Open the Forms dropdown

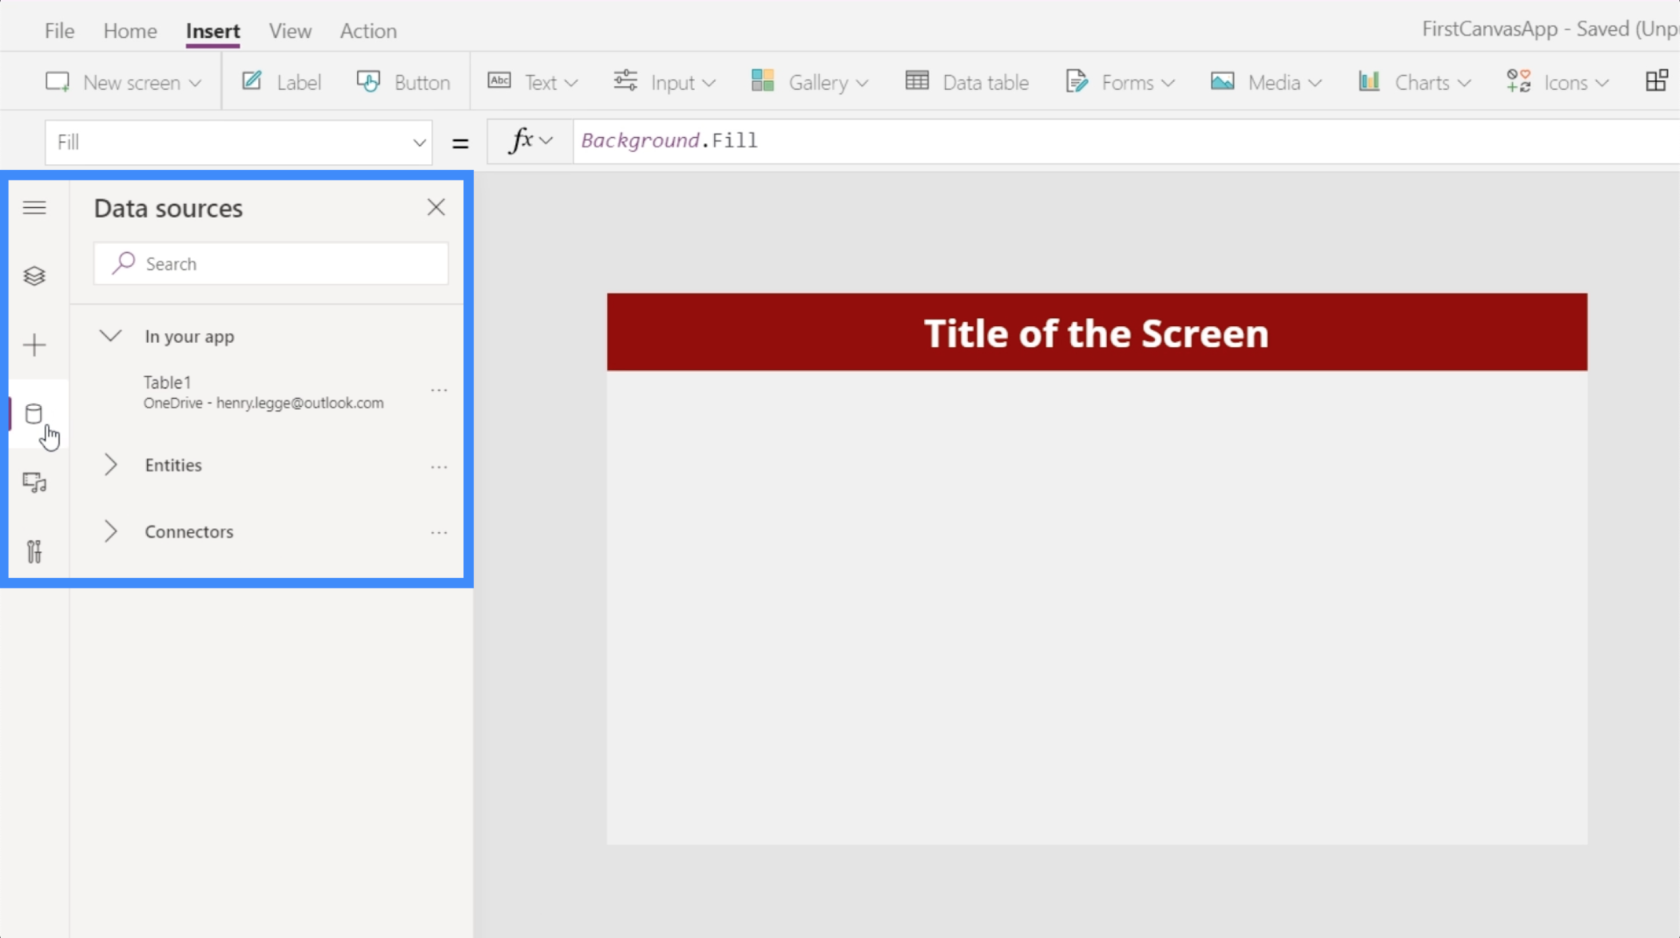tap(1120, 82)
